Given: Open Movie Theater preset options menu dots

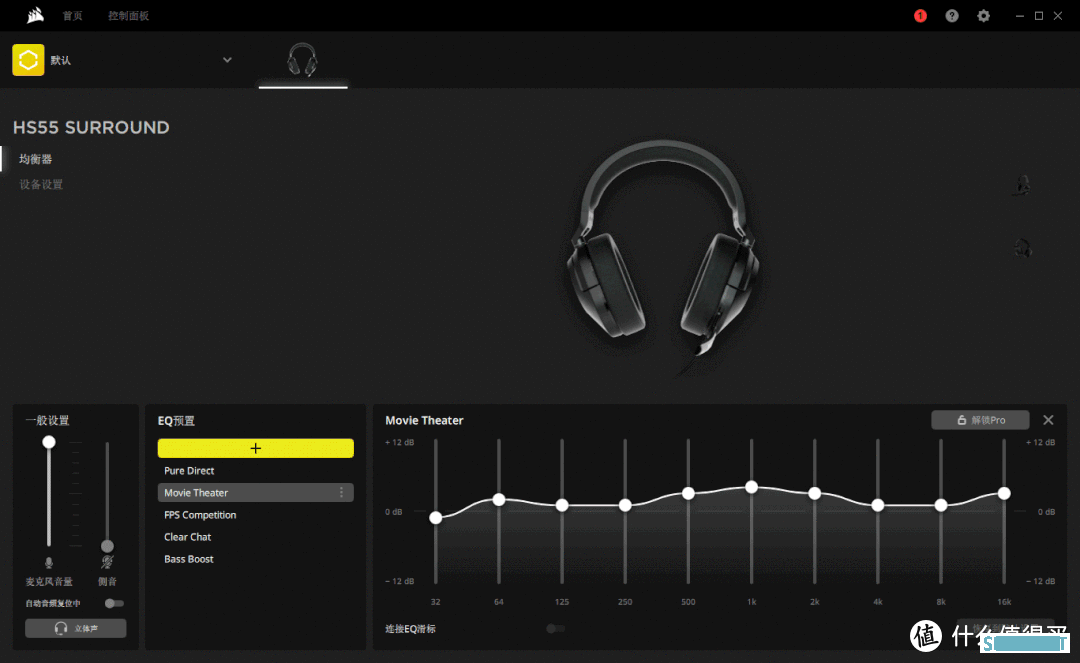Looking at the screenshot, I should (x=342, y=493).
